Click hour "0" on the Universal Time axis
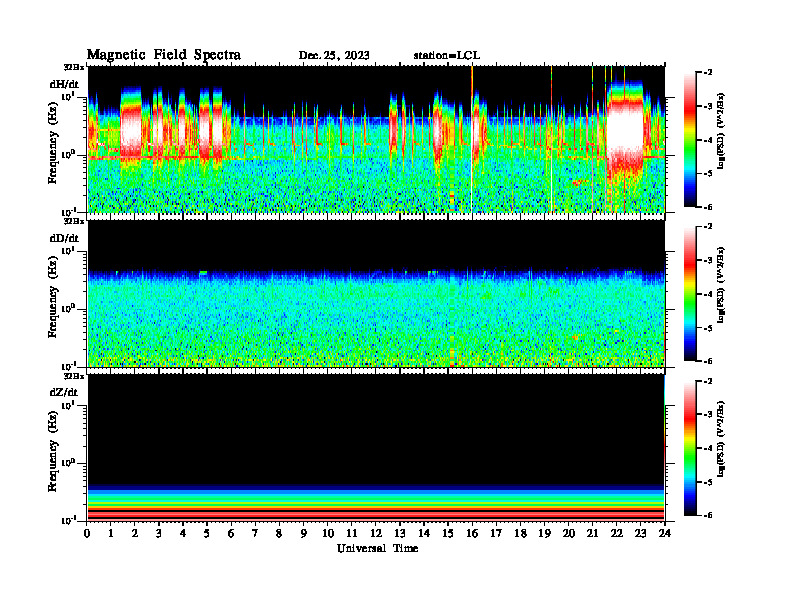The width and height of the screenshot is (792, 612). pyautogui.click(x=87, y=533)
